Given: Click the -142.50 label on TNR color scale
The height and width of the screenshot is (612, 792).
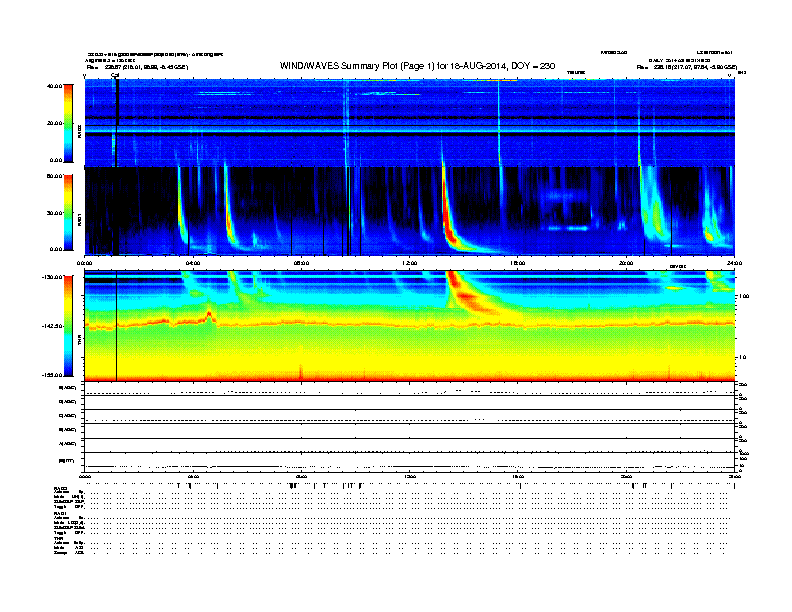Looking at the screenshot, I should click(x=53, y=326).
